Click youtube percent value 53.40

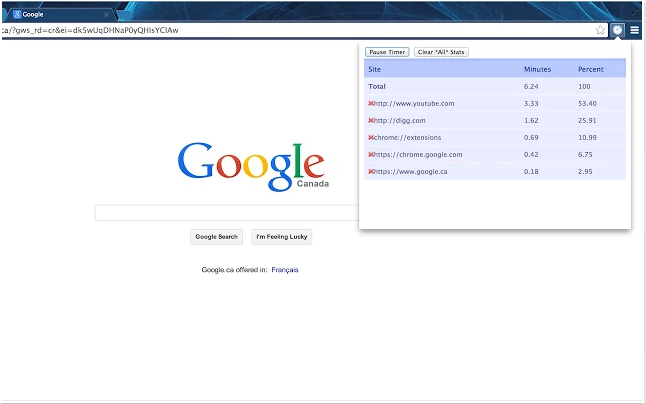point(587,103)
